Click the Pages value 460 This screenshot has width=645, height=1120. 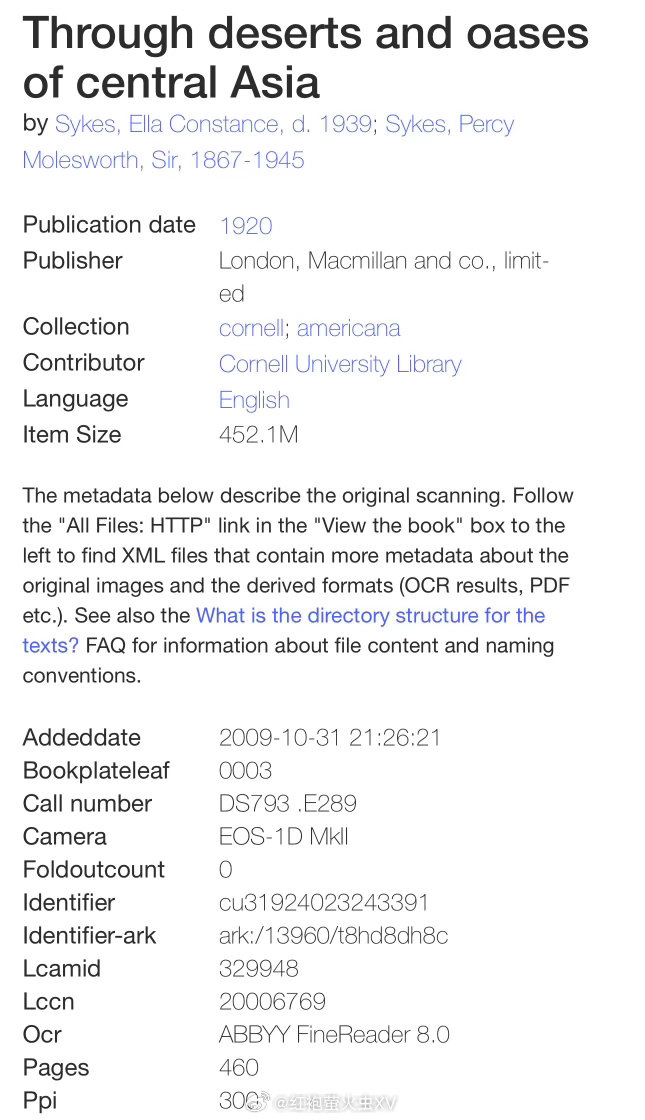[239, 1068]
